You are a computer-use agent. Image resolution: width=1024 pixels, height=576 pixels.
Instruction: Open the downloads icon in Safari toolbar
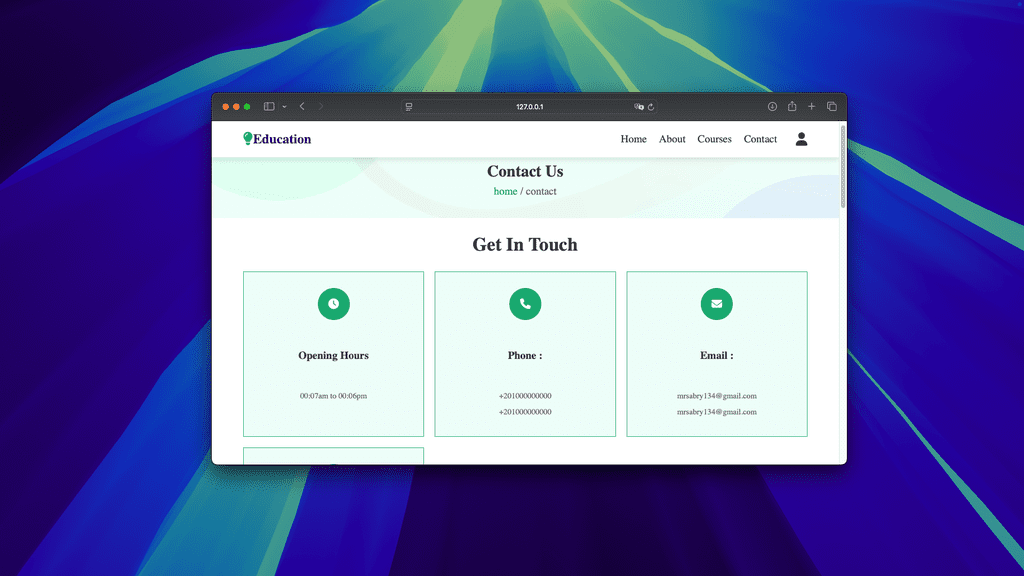tap(772, 106)
